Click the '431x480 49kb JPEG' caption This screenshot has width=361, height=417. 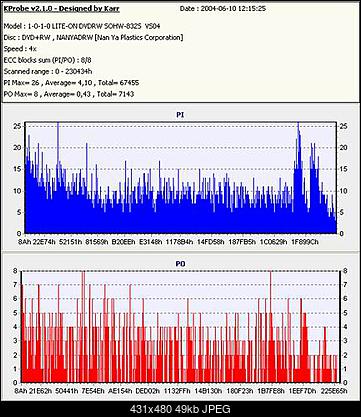tap(180, 409)
